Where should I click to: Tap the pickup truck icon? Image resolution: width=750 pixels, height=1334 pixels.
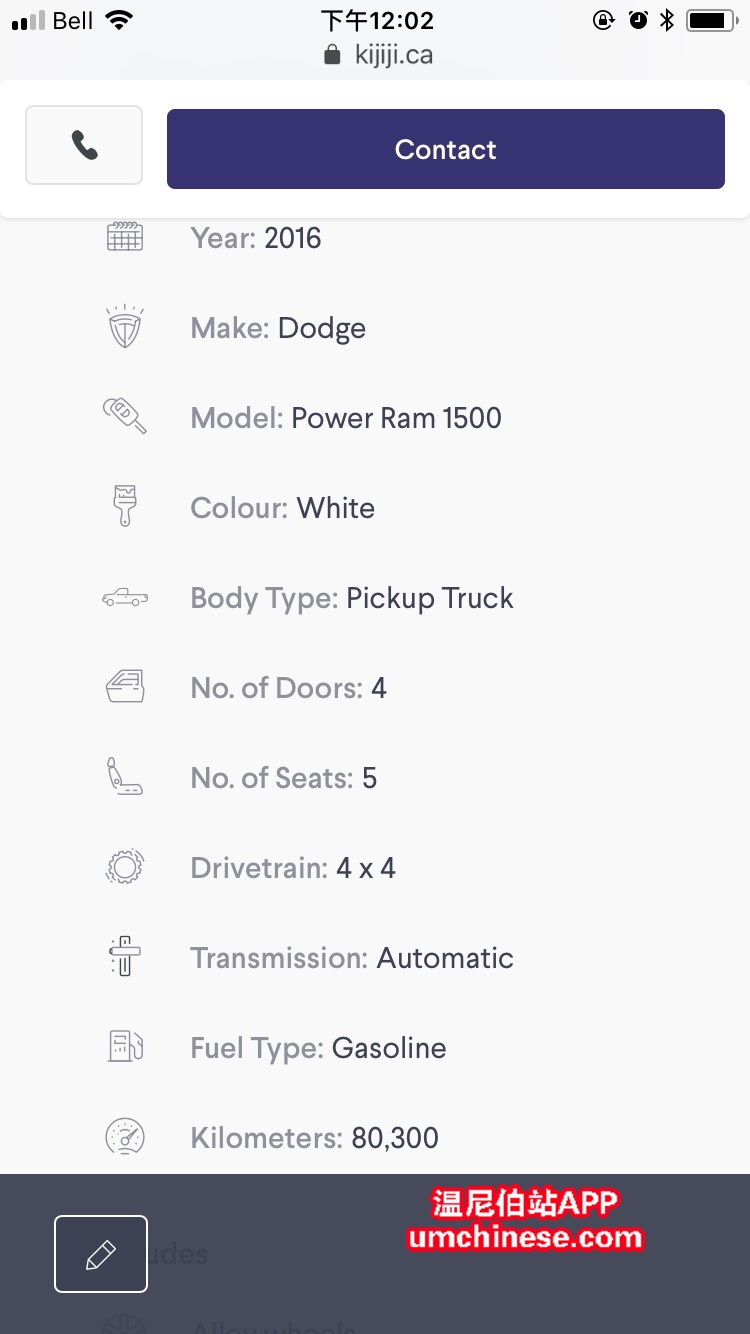tap(125, 598)
